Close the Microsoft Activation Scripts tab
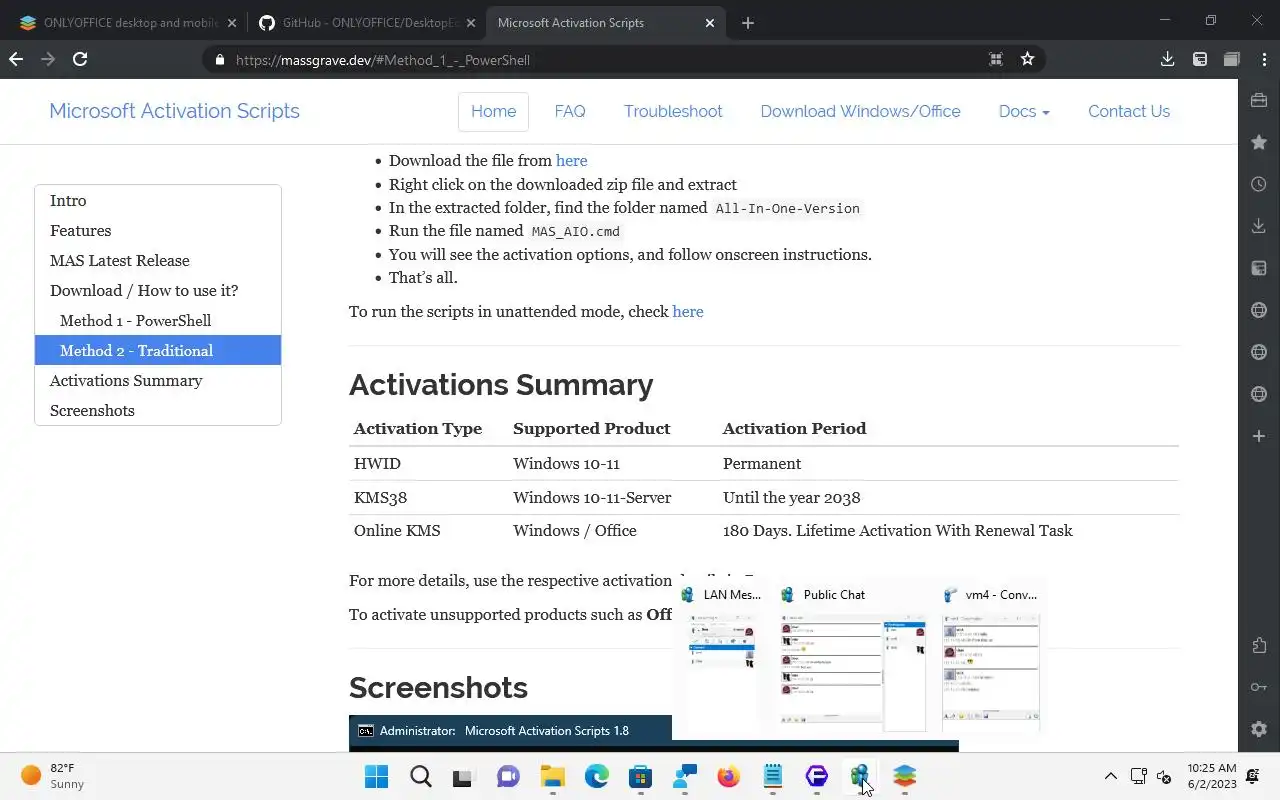The height and width of the screenshot is (800, 1280). click(710, 22)
